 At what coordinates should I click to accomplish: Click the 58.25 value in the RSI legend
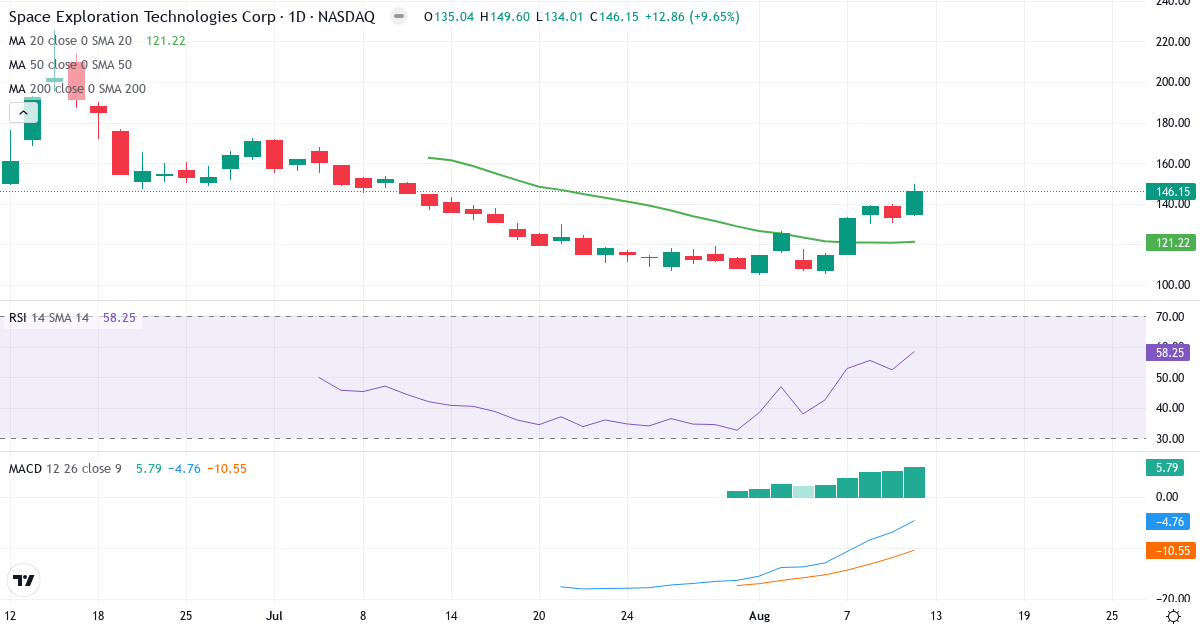(119, 318)
